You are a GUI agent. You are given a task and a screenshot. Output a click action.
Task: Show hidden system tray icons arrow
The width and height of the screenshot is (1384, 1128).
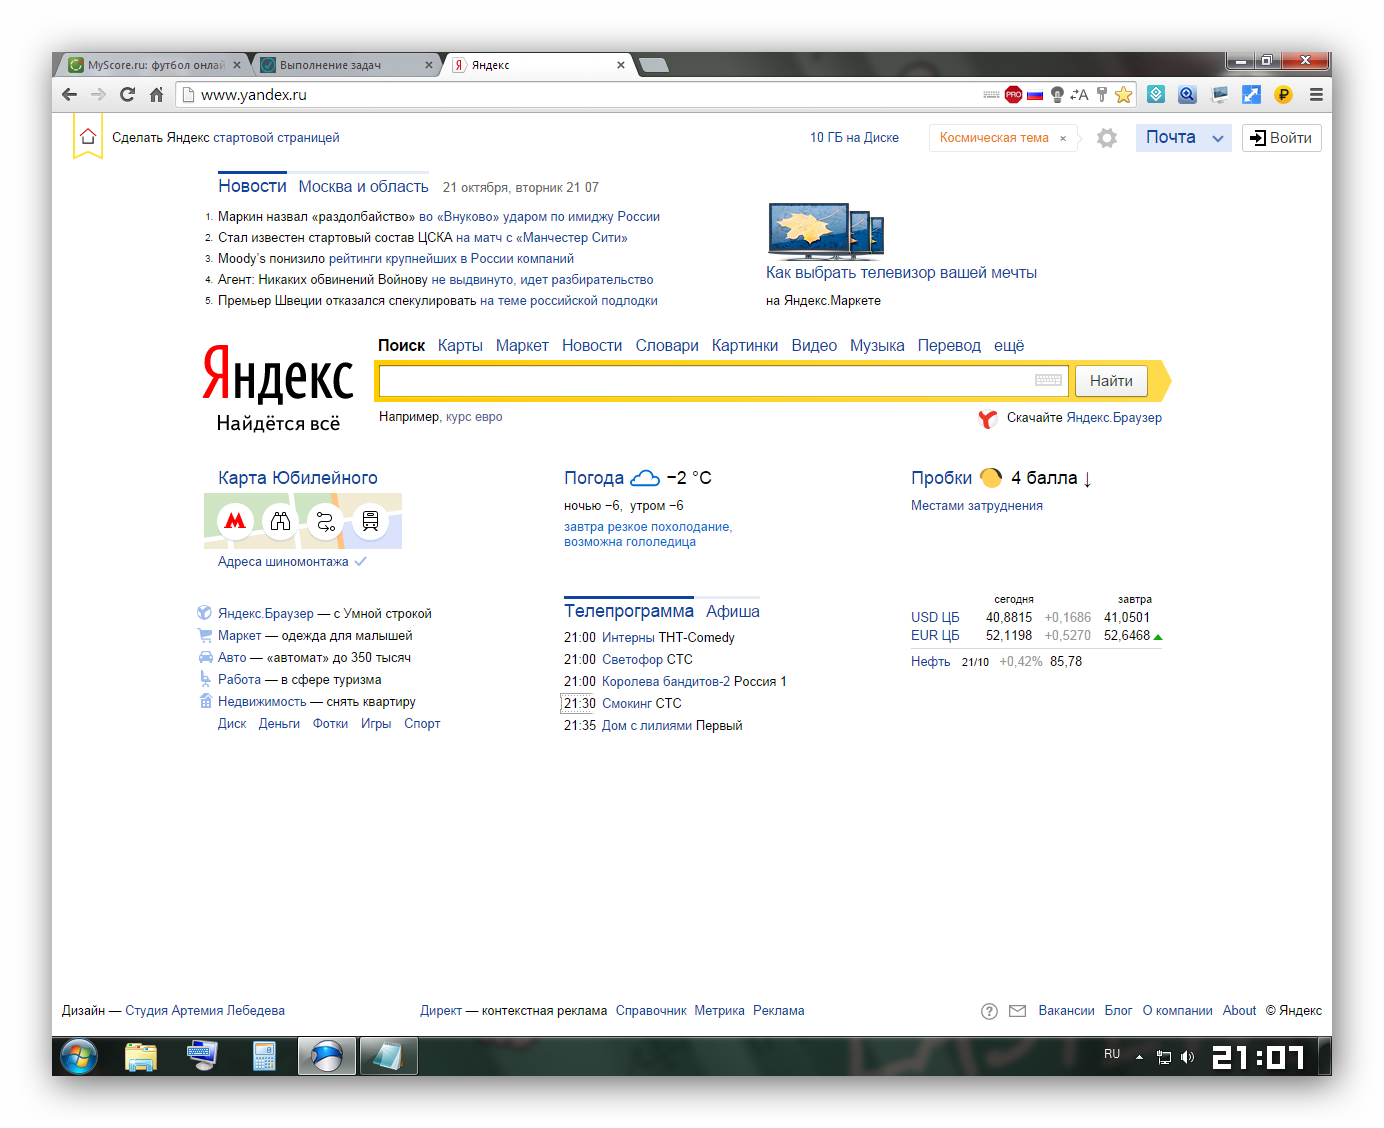[1139, 1057]
